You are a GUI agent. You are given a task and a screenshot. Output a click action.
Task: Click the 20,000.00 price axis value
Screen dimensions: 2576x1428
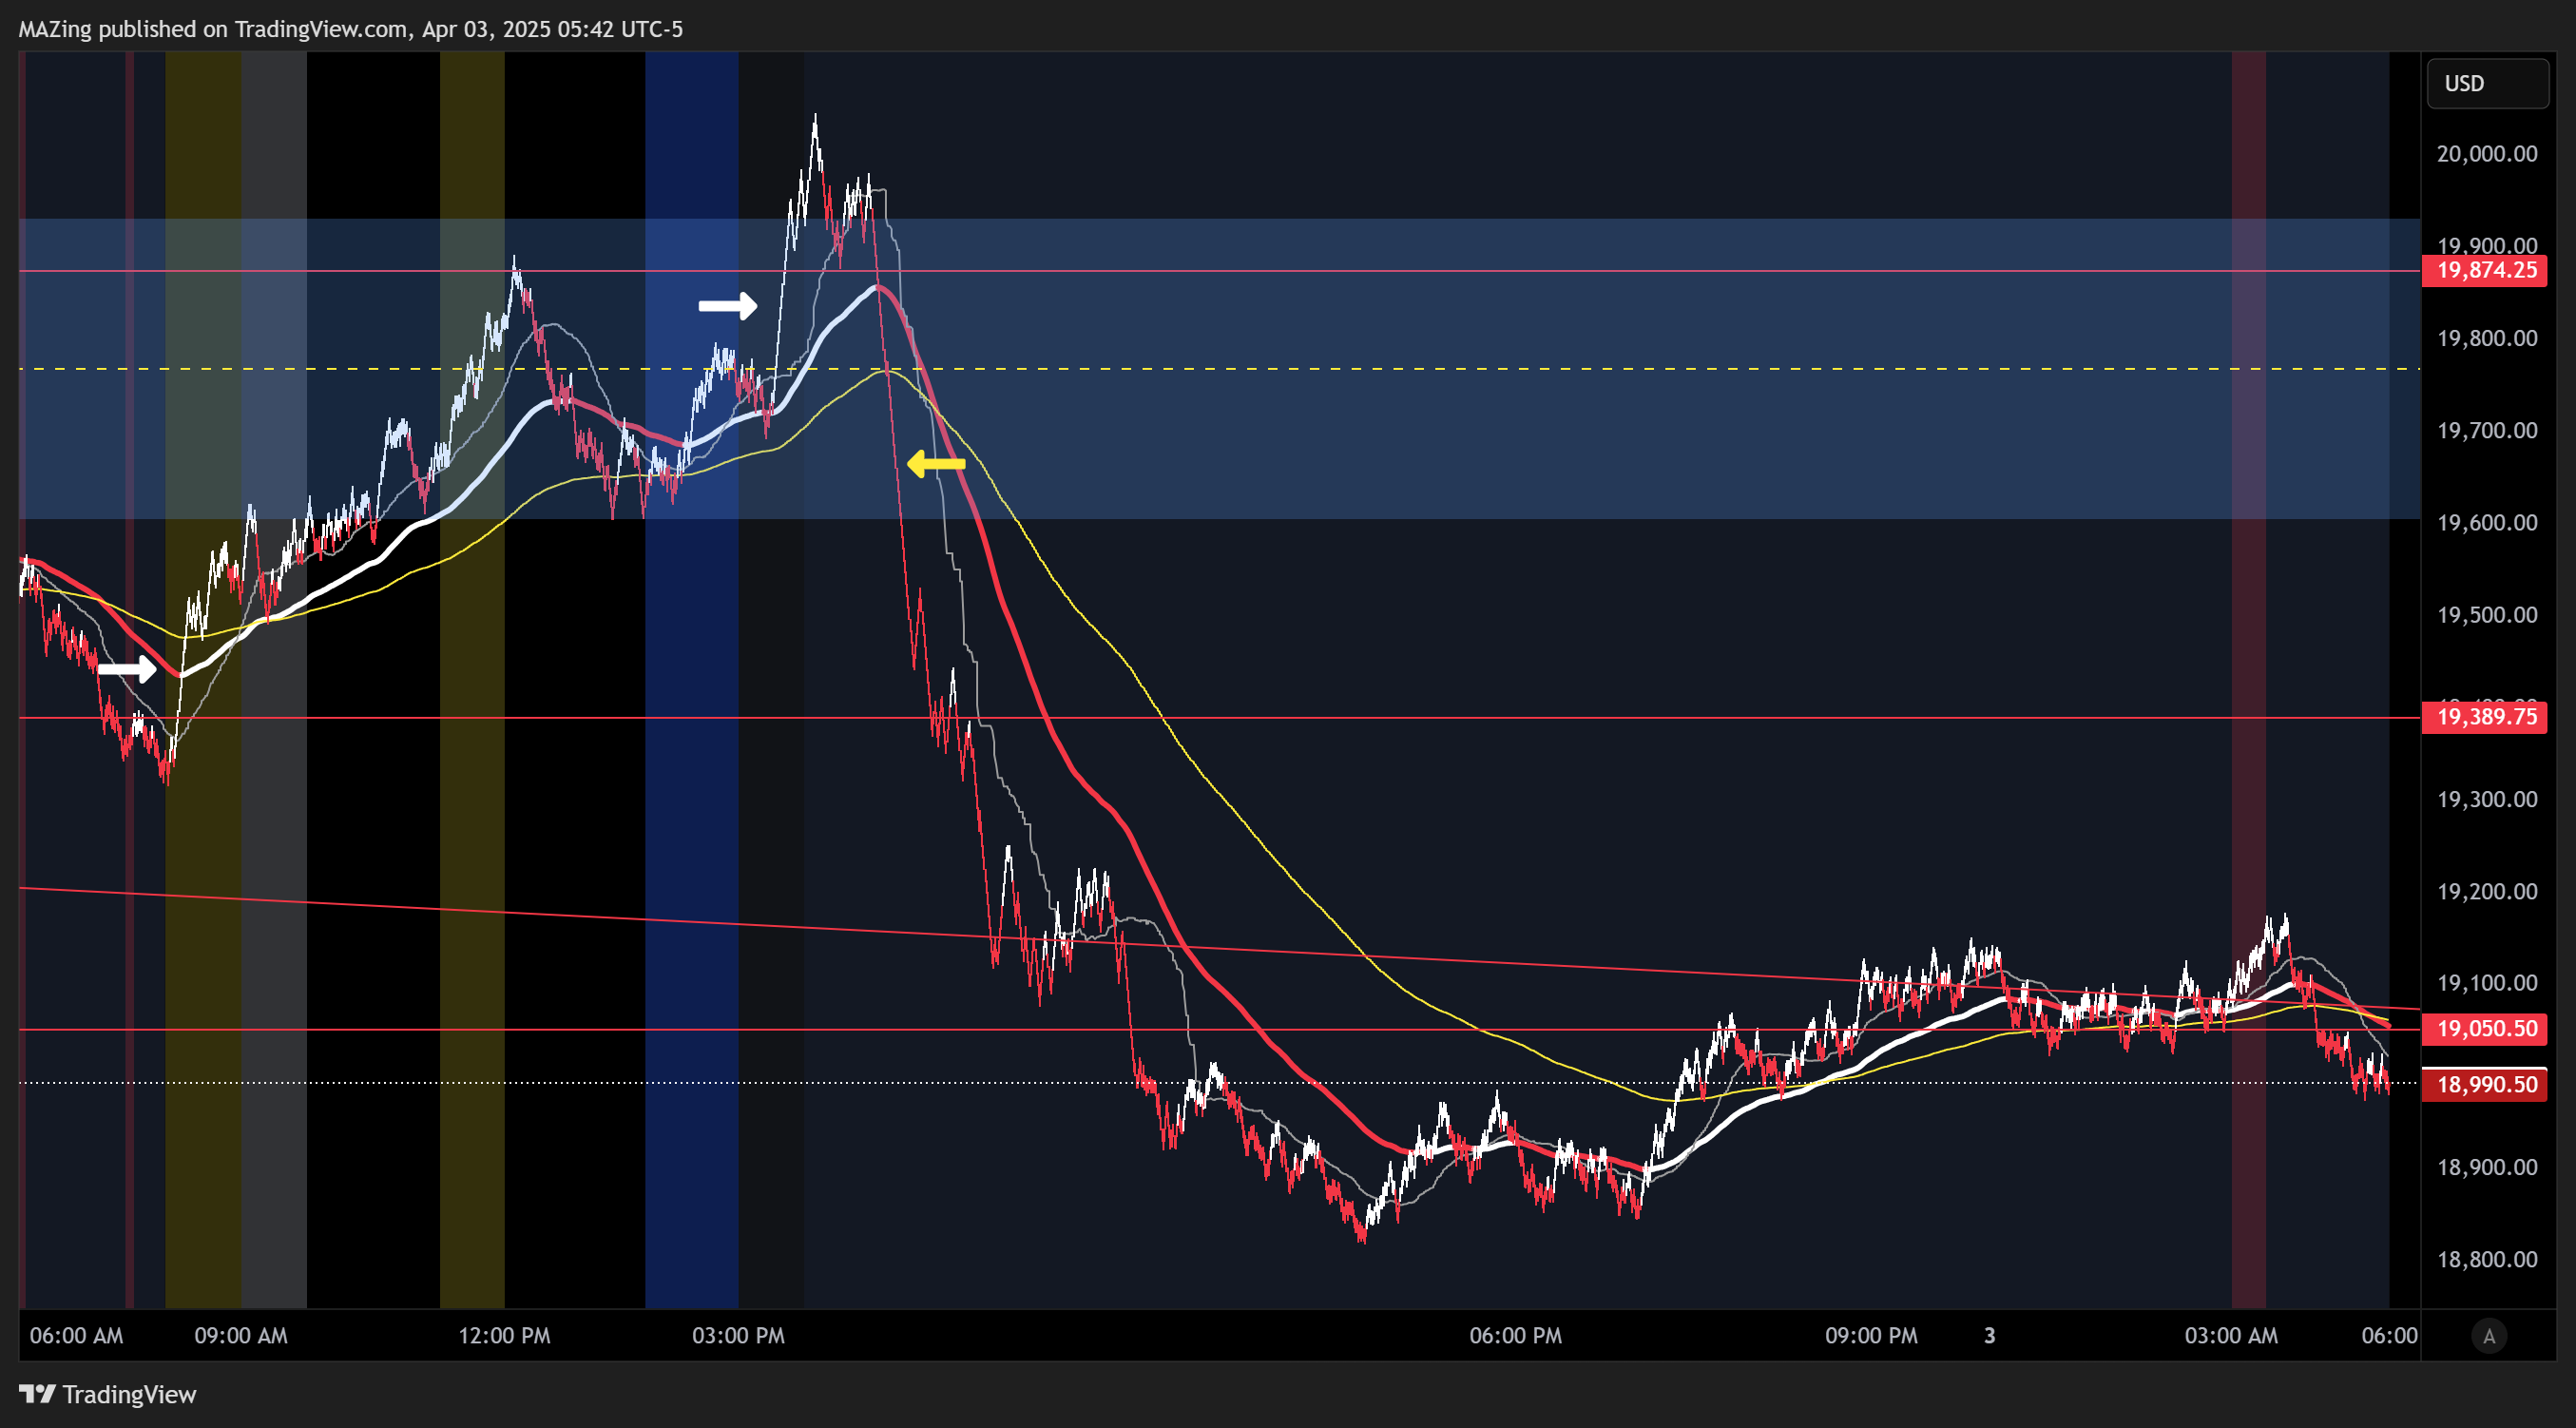point(2487,154)
